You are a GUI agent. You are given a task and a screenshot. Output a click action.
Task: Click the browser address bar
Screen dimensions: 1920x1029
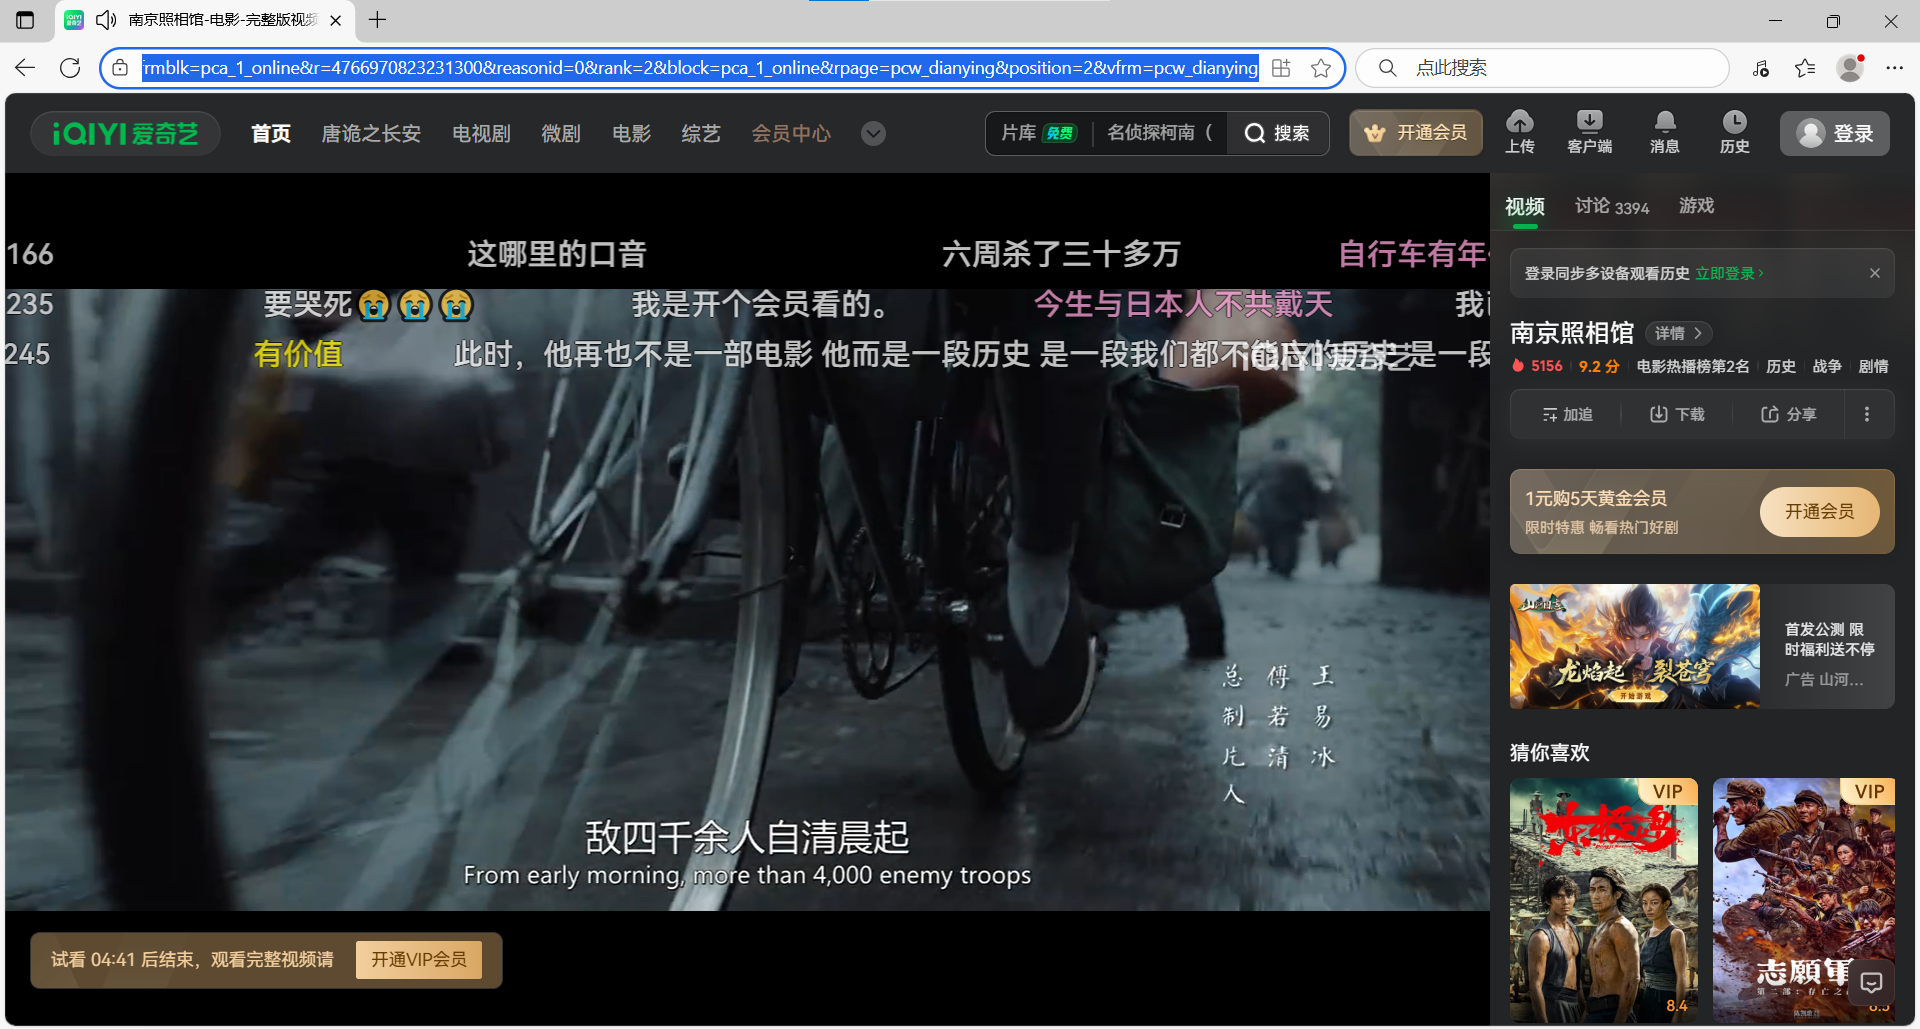[x=700, y=68]
